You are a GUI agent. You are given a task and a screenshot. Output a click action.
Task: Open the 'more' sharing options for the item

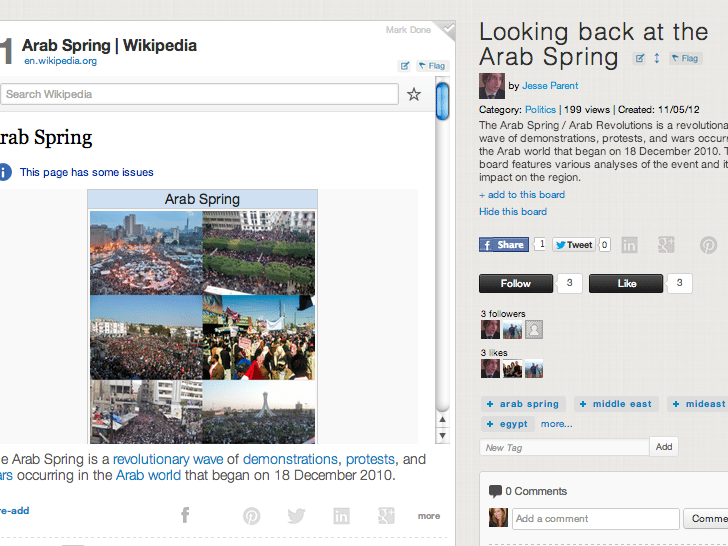(x=429, y=516)
